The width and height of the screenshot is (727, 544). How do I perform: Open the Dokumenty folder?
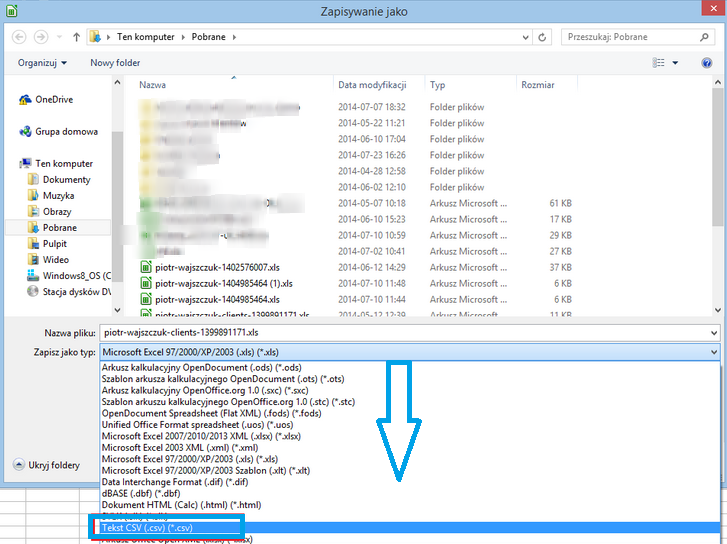click(59, 179)
